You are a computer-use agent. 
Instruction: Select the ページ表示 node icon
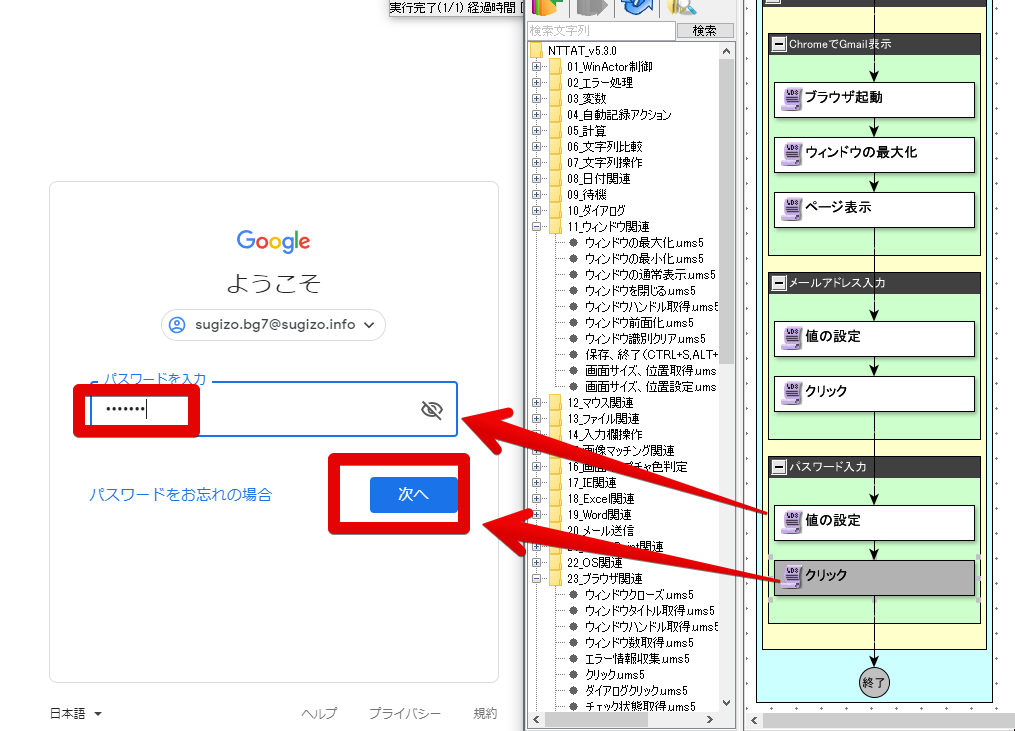tap(792, 208)
